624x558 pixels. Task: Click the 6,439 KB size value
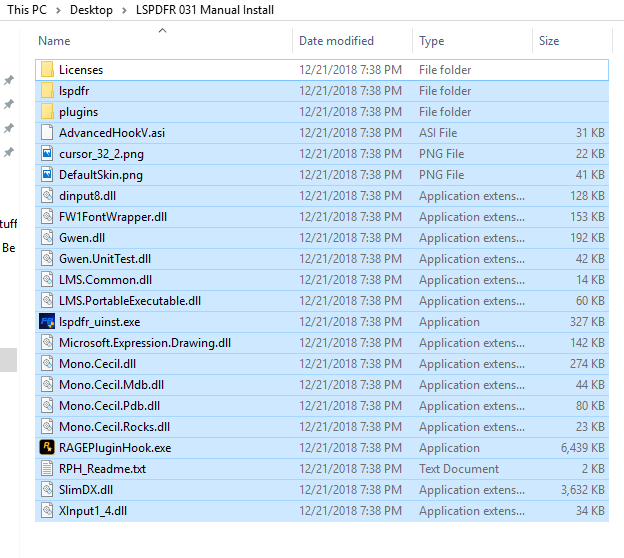click(583, 448)
